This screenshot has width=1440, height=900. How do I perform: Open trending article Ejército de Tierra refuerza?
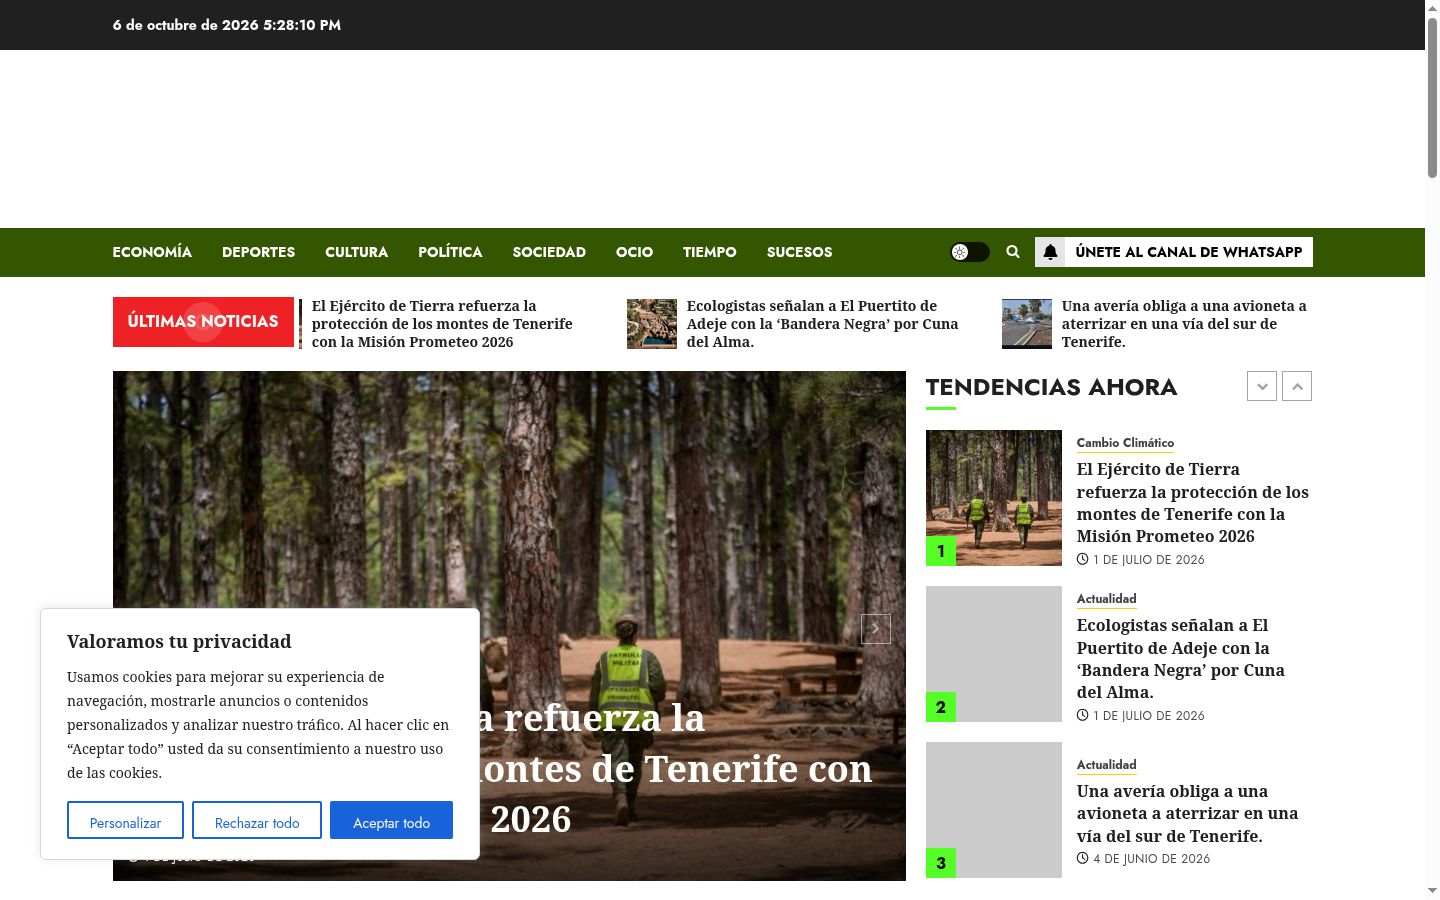(1193, 503)
